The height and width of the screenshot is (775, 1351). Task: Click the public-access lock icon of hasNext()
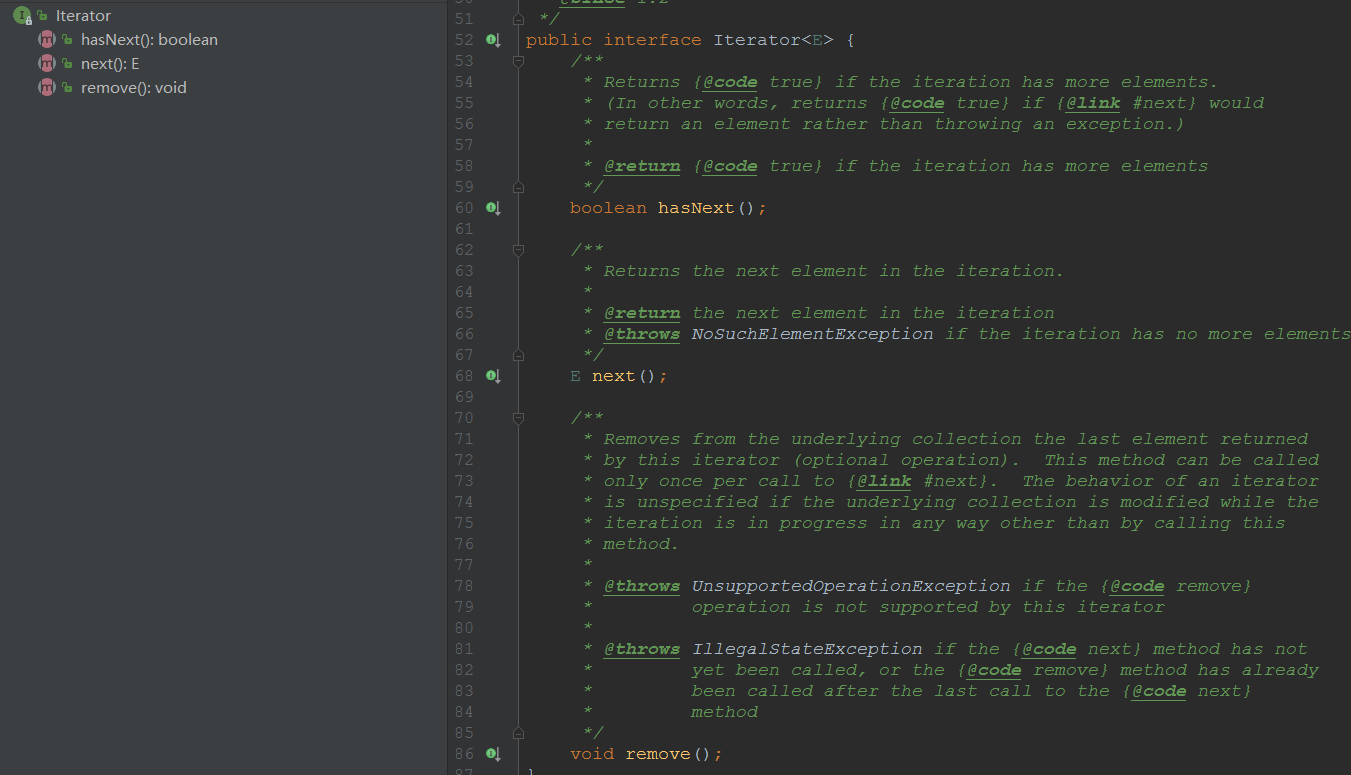tap(67, 41)
